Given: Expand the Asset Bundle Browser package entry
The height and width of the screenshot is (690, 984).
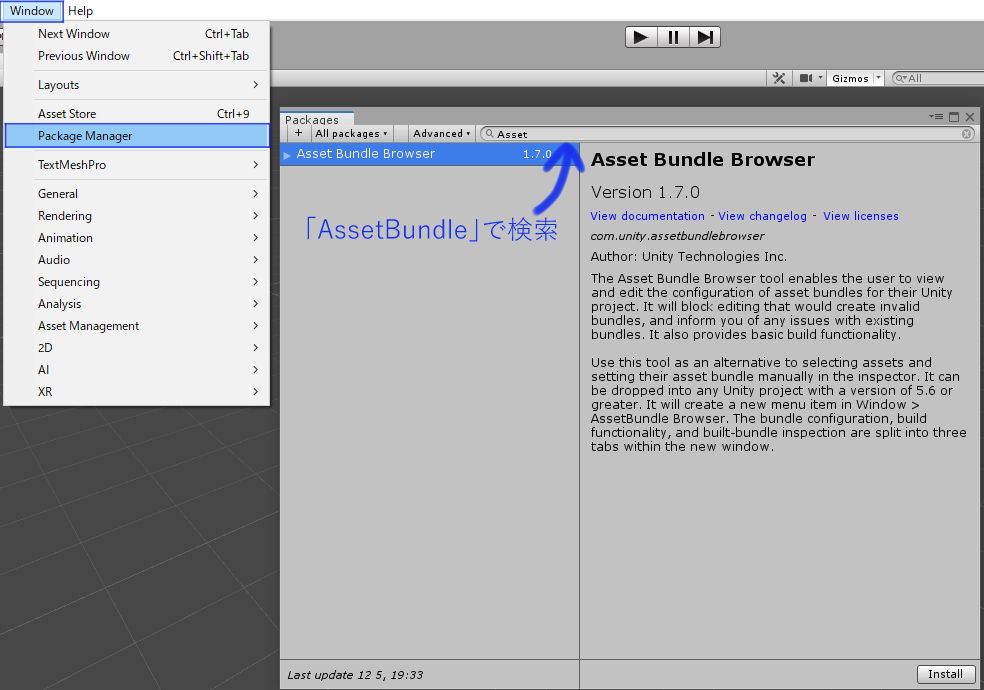Looking at the screenshot, I should 287,153.
